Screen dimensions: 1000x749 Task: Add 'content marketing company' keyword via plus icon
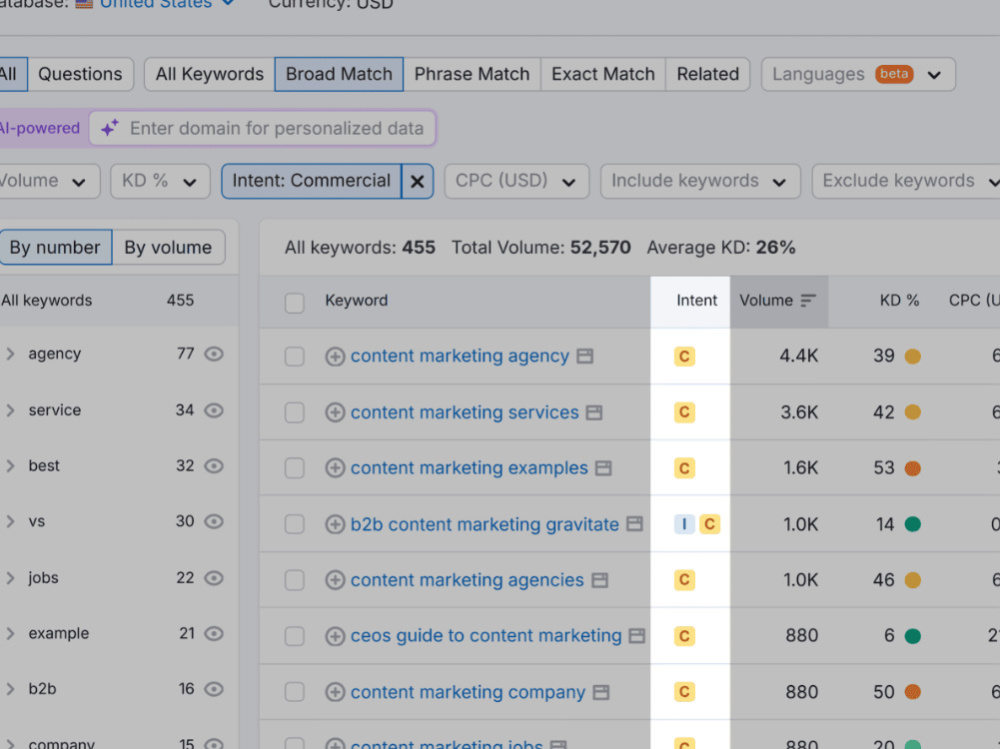(x=335, y=692)
